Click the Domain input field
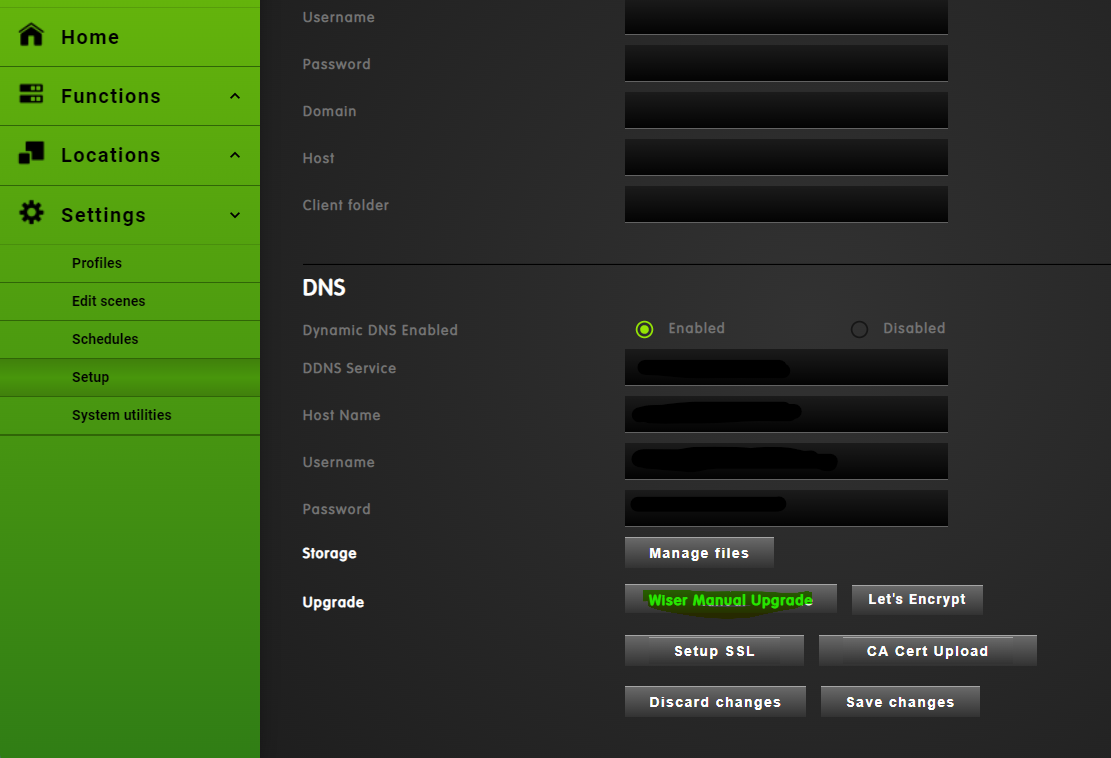Screen dimensions: 1111x758 [786, 111]
